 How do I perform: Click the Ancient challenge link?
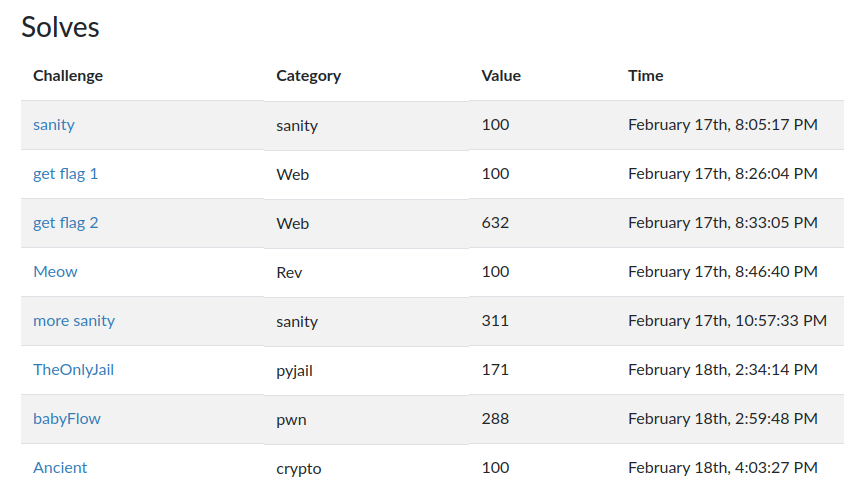60,468
